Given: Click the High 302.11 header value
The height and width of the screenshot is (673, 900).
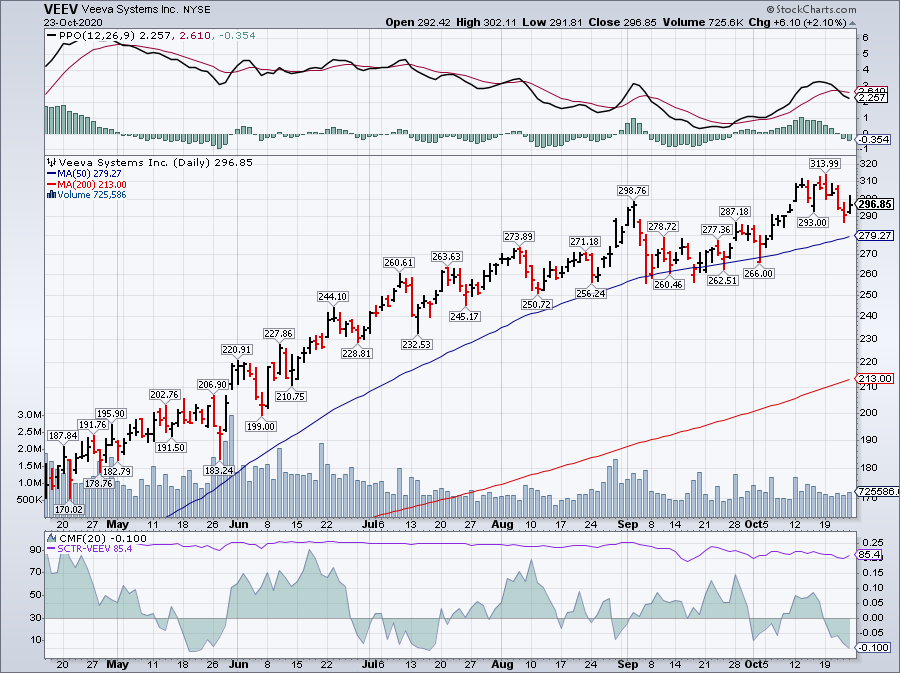Looking at the screenshot, I should [486, 23].
